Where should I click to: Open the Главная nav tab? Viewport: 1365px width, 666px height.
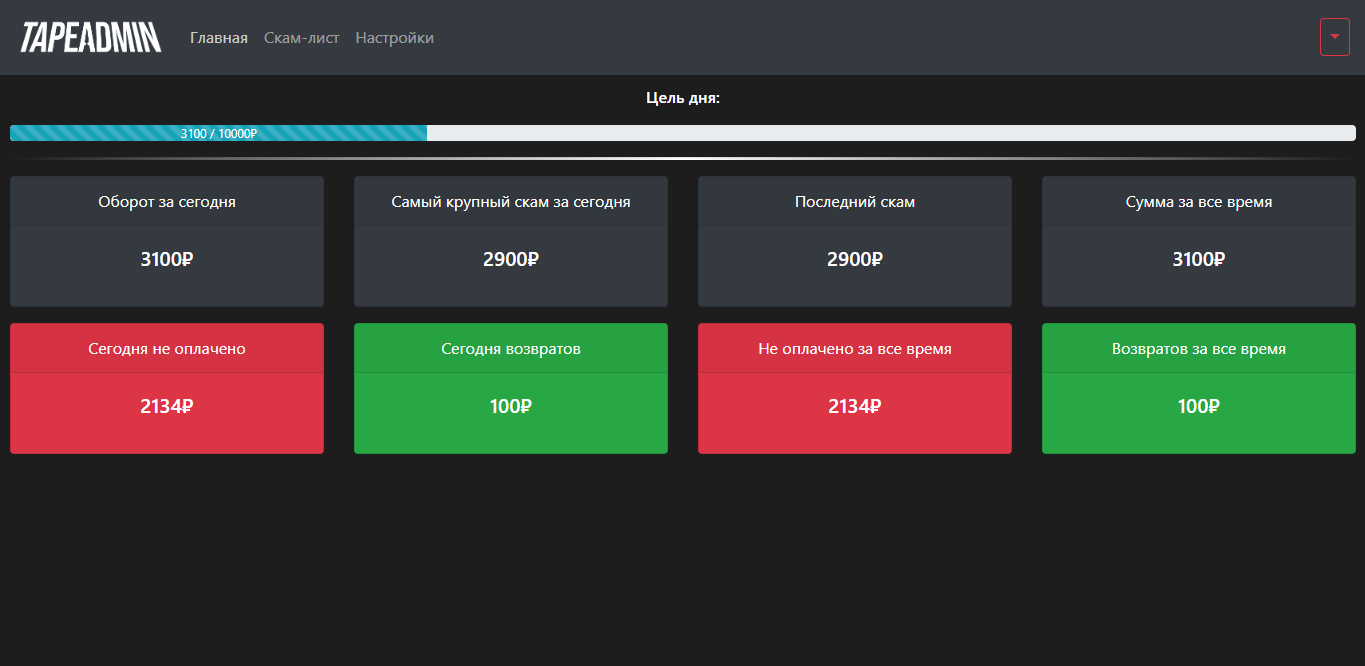click(219, 38)
